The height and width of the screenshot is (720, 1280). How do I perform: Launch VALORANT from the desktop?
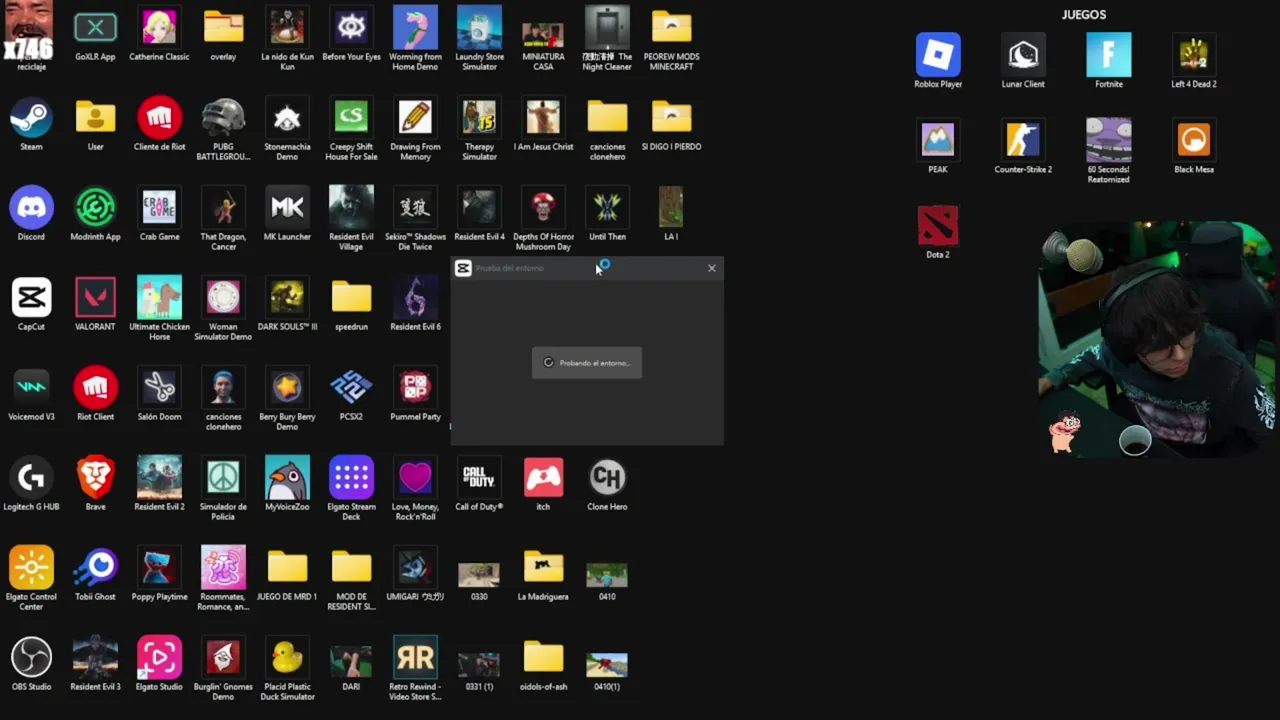point(95,298)
